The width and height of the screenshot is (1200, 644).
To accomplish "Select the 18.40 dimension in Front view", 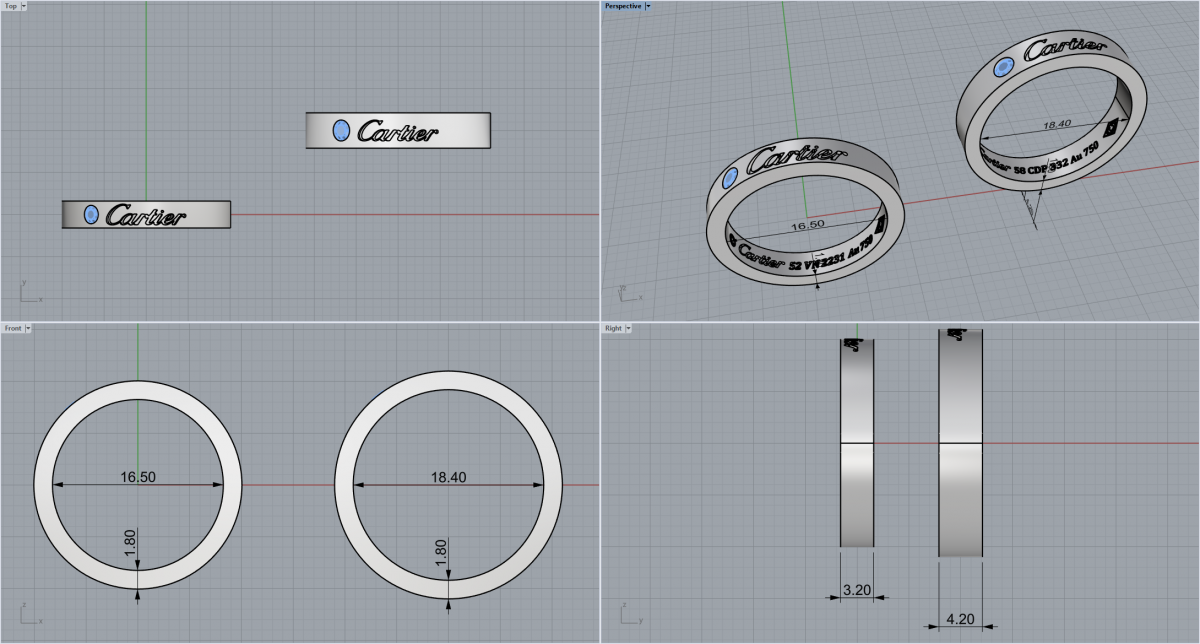I will (447, 477).
